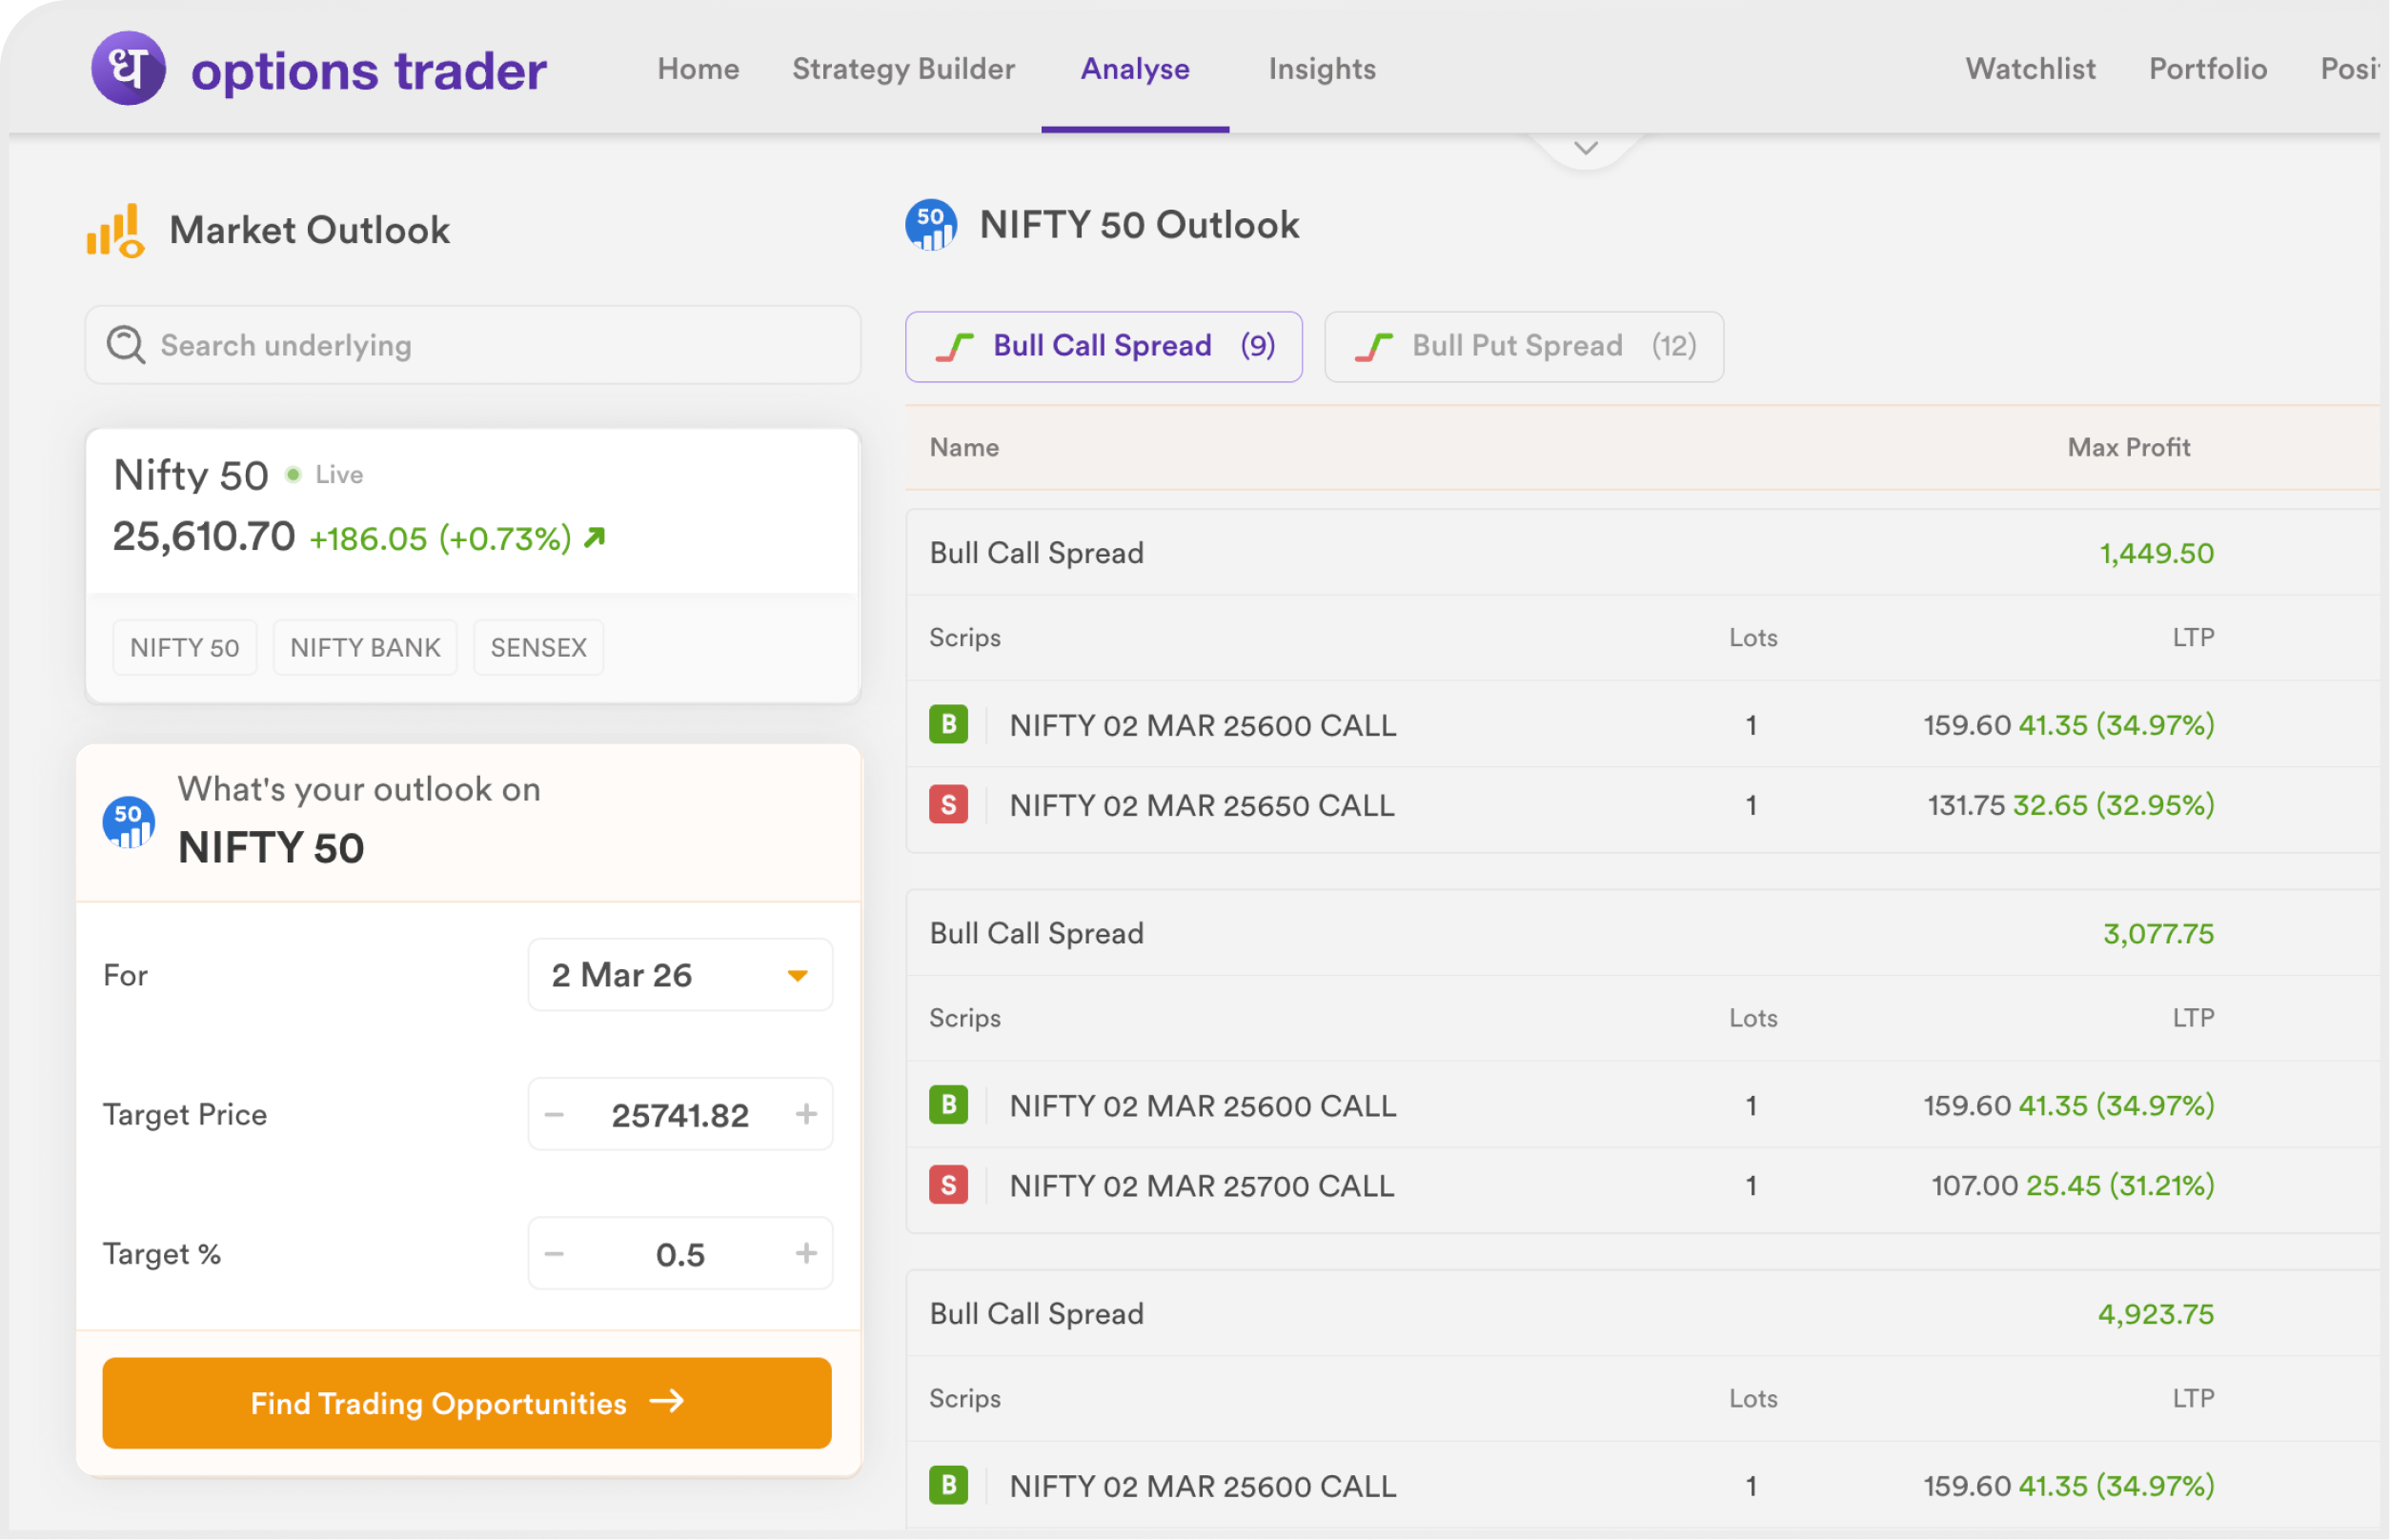
Task: Click the search magnifier icon
Action: (x=126, y=345)
